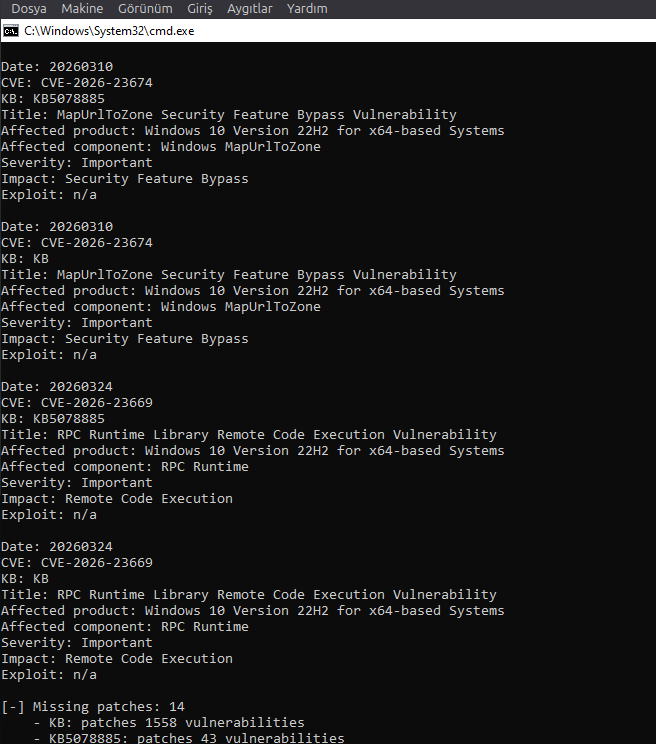Click the first Impact: Security Feature Bypass line
The width and height of the screenshot is (656, 744).
125,179
